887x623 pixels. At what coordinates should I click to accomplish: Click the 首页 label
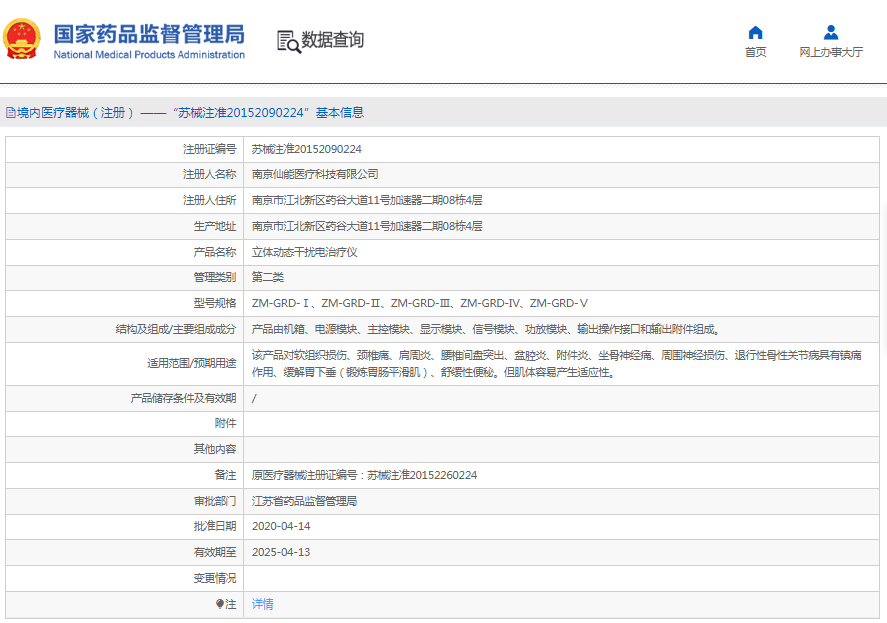coord(755,52)
